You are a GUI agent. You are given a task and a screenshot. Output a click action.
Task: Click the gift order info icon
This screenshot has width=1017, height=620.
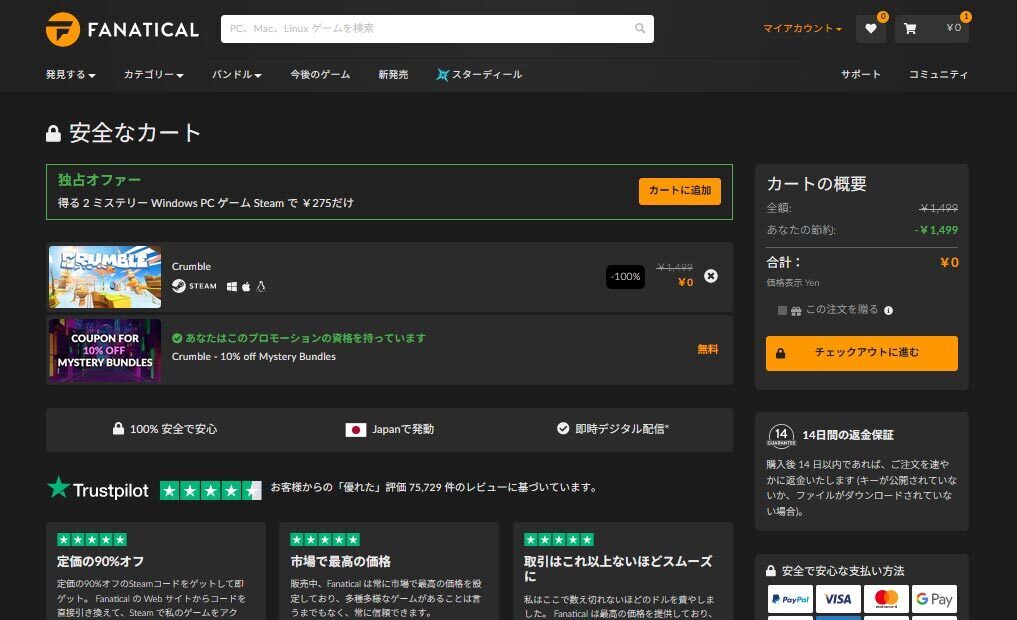pyautogui.click(x=889, y=311)
